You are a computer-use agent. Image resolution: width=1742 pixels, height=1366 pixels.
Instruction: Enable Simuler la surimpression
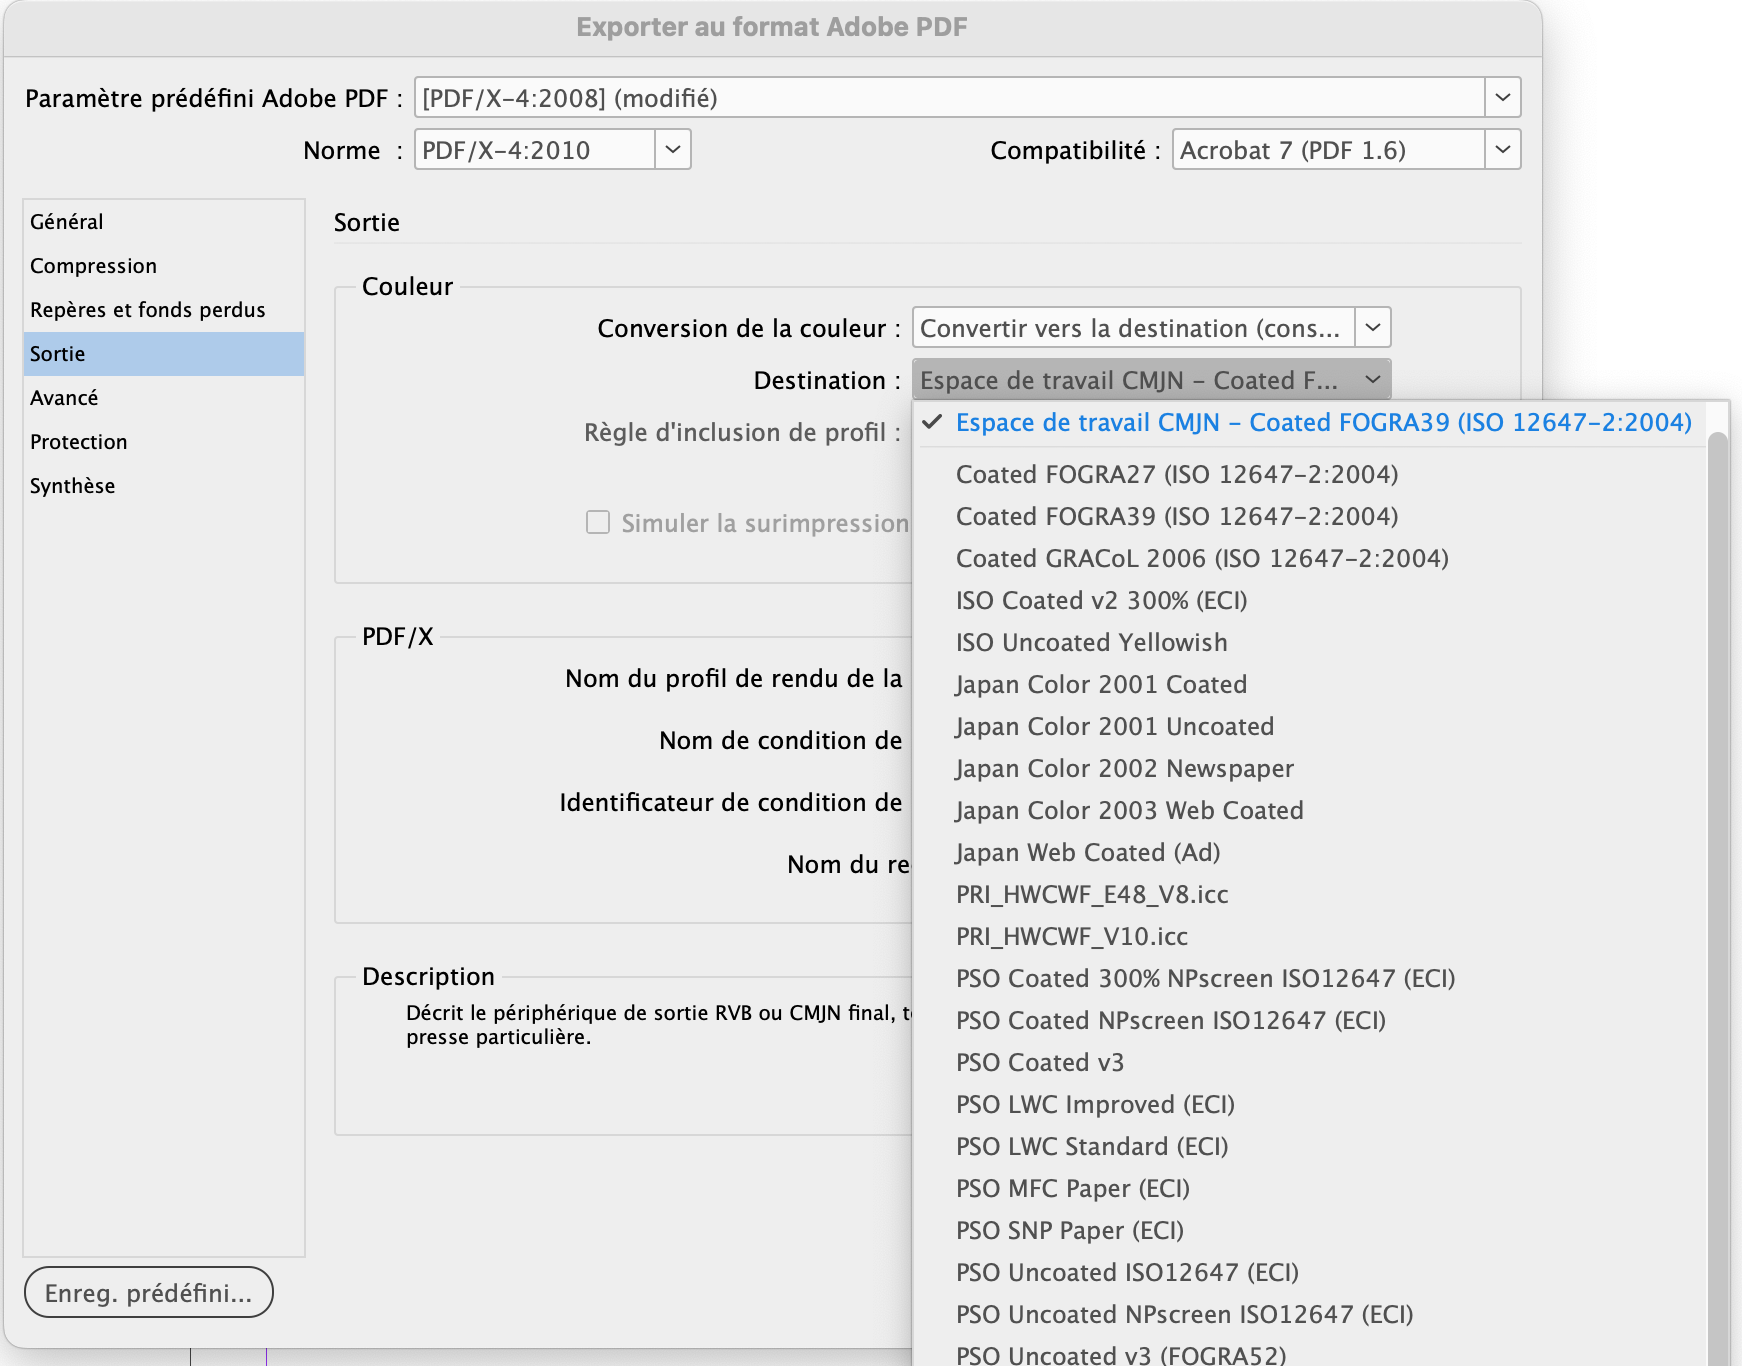point(598,521)
